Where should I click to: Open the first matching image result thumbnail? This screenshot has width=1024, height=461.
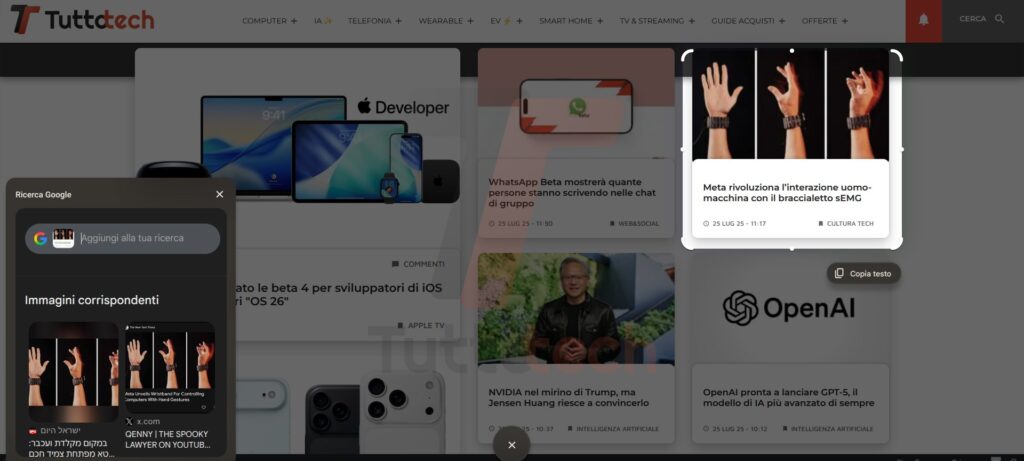pyautogui.click(x=74, y=372)
